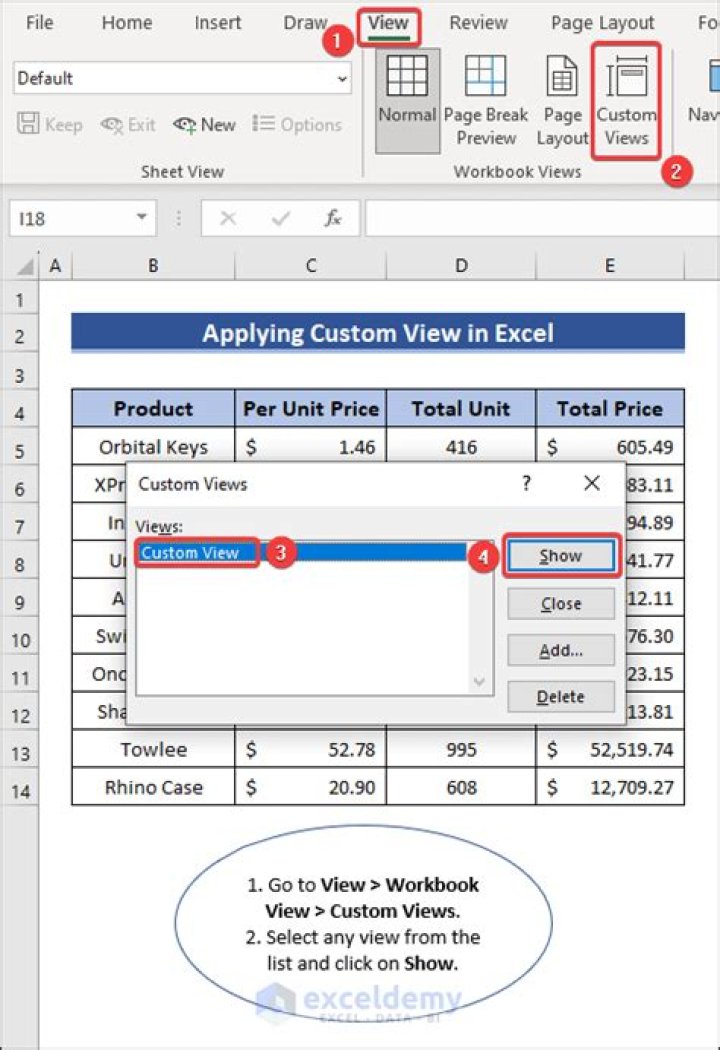
Task: Click the Show button
Action: pos(561,556)
